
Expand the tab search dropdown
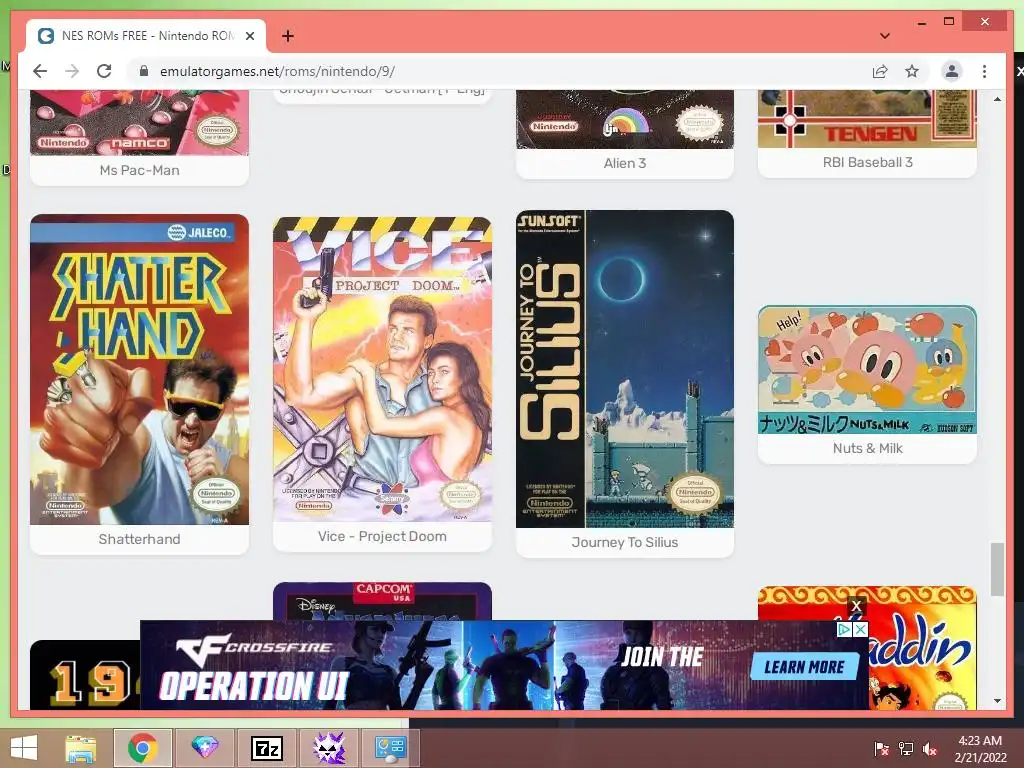point(885,36)
